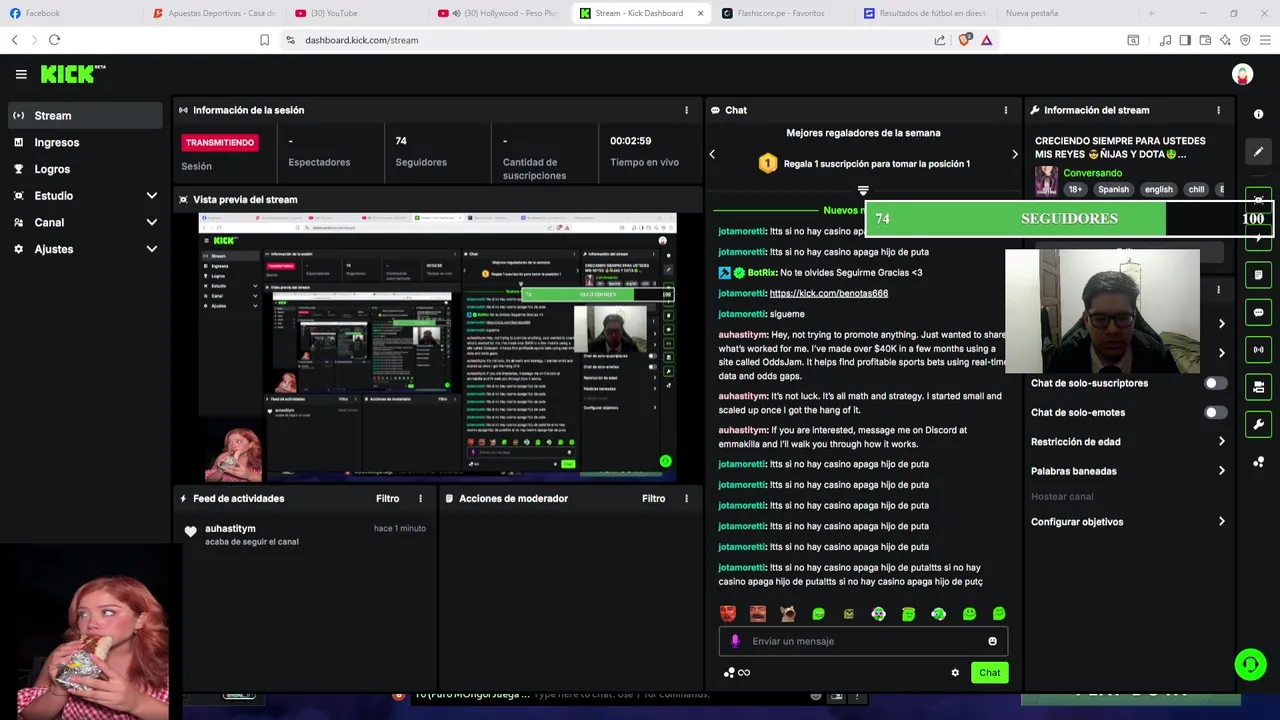
Task: Expand the Estudio sidebar section
Action: tap(84, 196)
